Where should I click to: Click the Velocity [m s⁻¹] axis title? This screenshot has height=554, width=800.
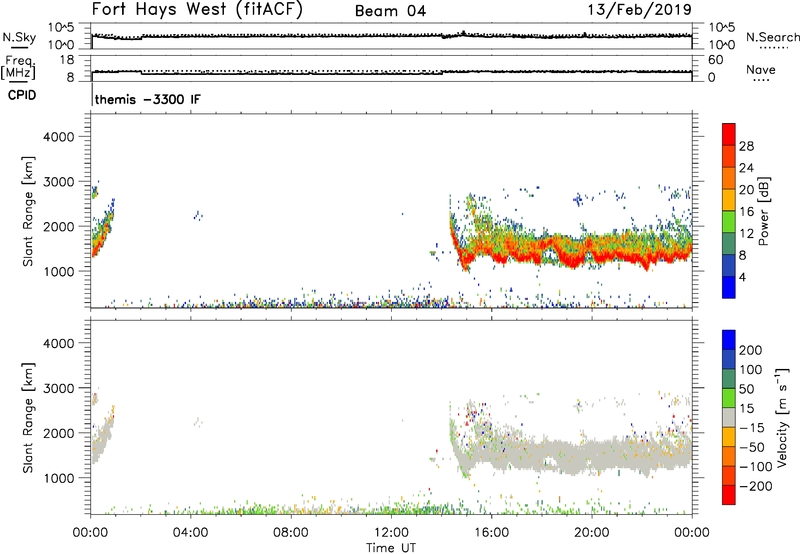point(782,417)
